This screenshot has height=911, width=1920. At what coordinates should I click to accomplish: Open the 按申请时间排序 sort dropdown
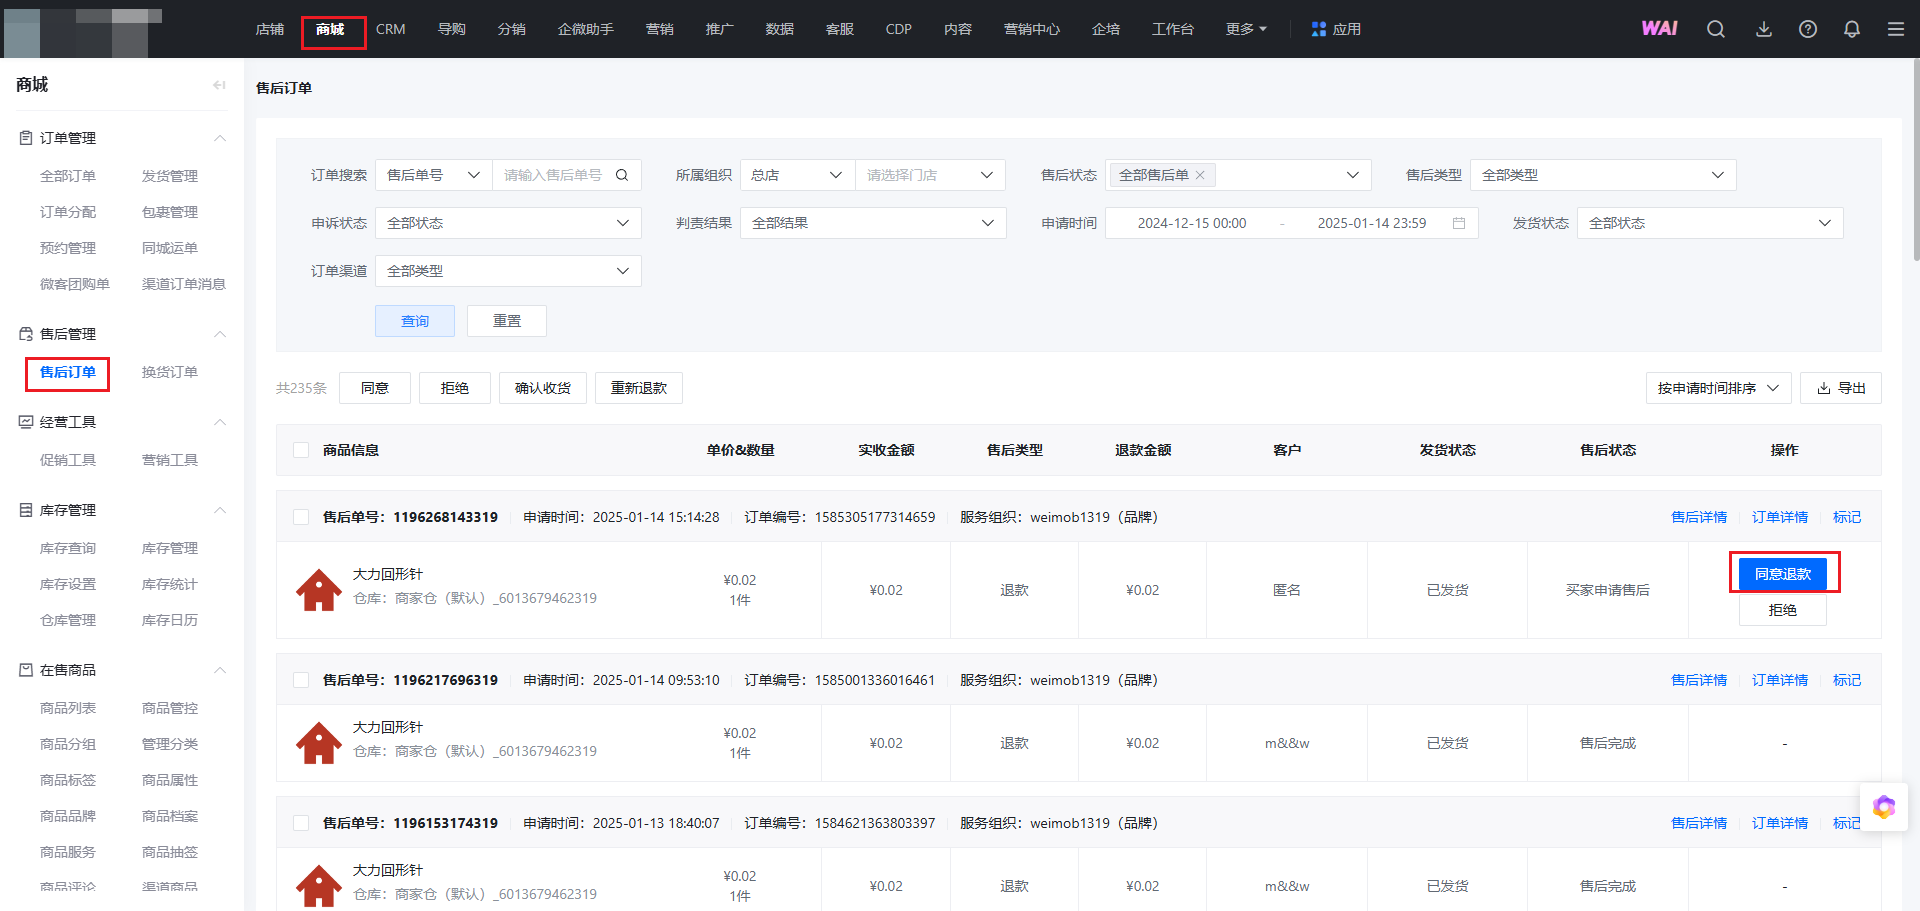click(x=1718, y=388)
